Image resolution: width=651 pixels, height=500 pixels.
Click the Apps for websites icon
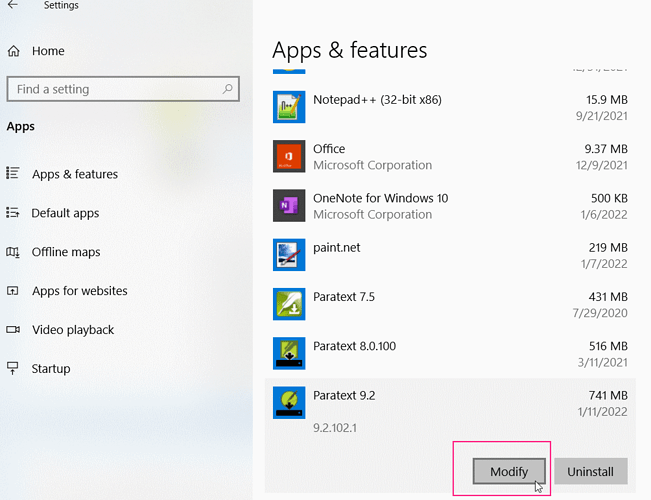(x=12, y=291)
